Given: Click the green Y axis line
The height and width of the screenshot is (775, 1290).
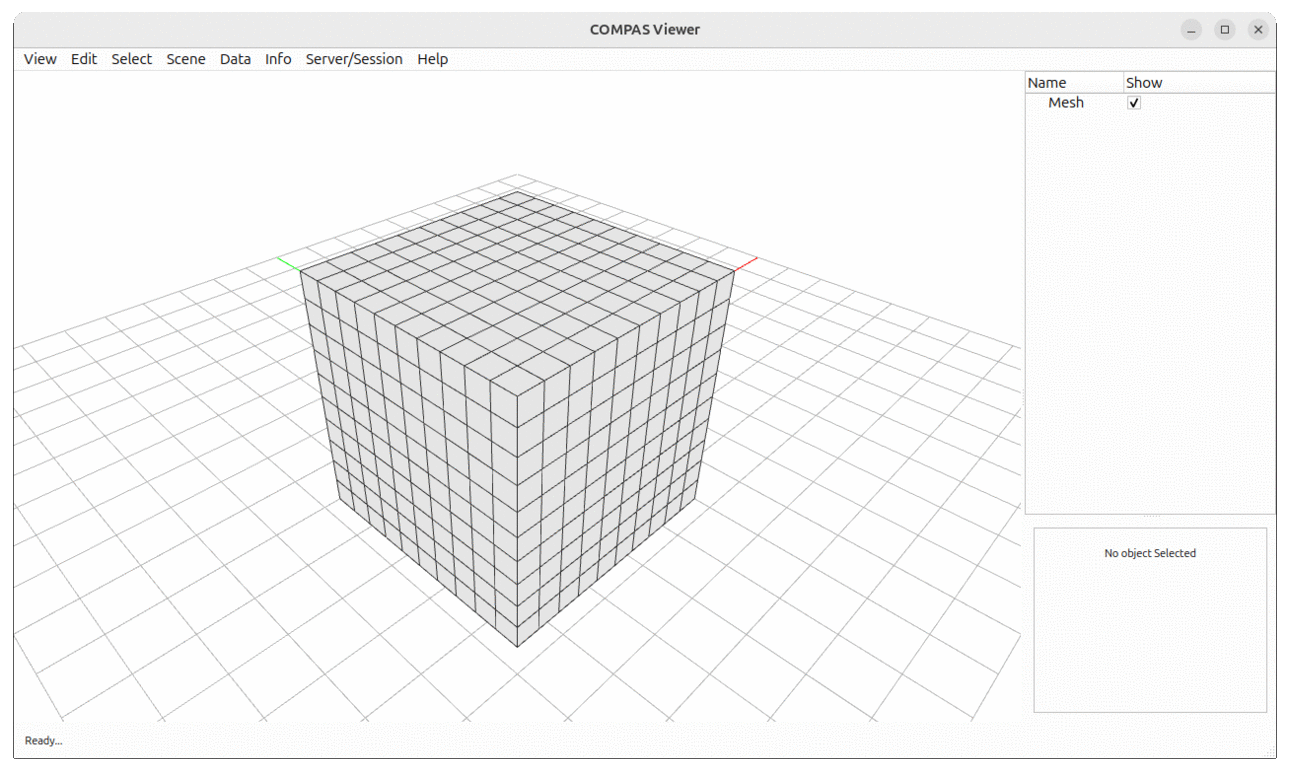Looking at the screenshot, I should click(x=288, y=262).
